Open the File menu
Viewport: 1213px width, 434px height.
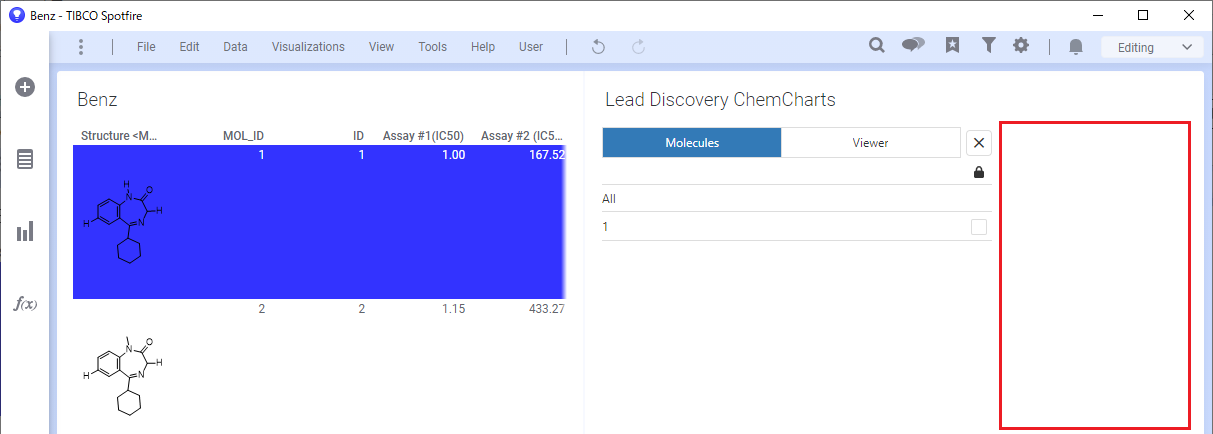(146, 47)
